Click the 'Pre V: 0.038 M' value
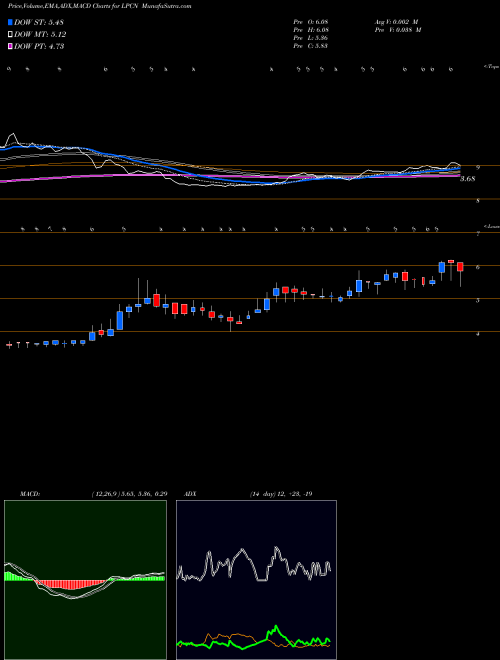The width and height of the screenshot is (500, 660). (x=397, y=30)
